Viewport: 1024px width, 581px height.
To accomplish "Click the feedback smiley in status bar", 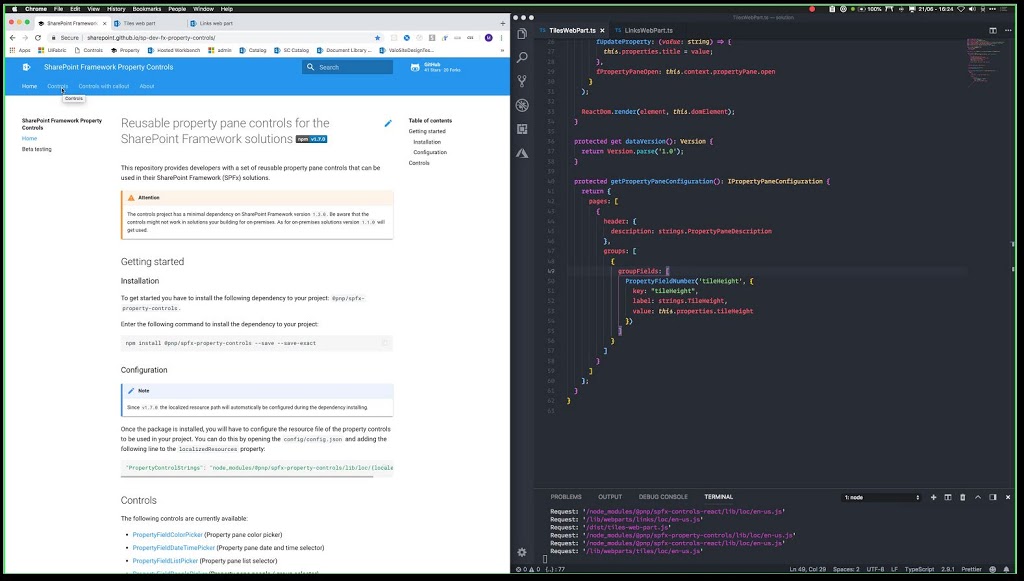I will pyautogui.click(x=993, y=569).
